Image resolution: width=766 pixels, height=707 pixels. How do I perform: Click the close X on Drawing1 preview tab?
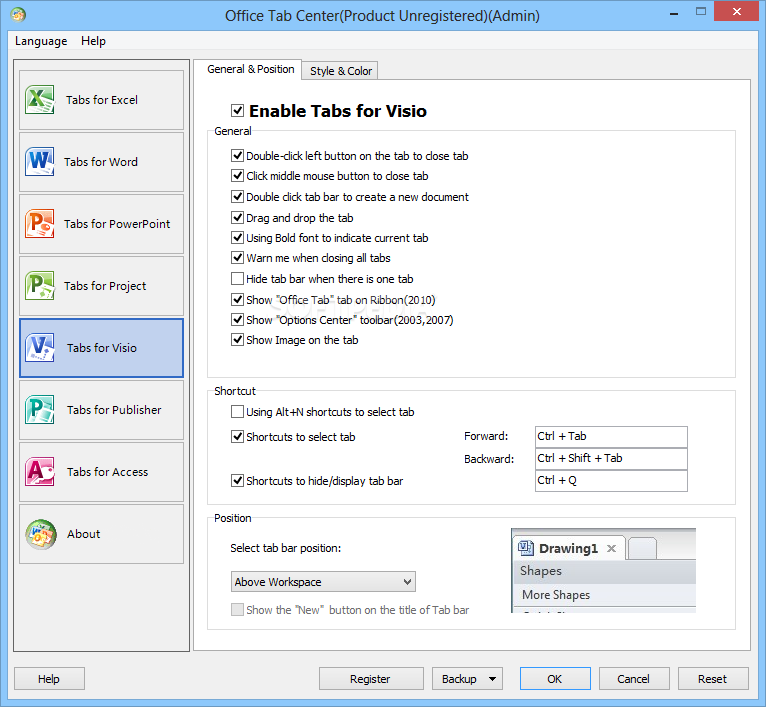(x=611, y=548)
